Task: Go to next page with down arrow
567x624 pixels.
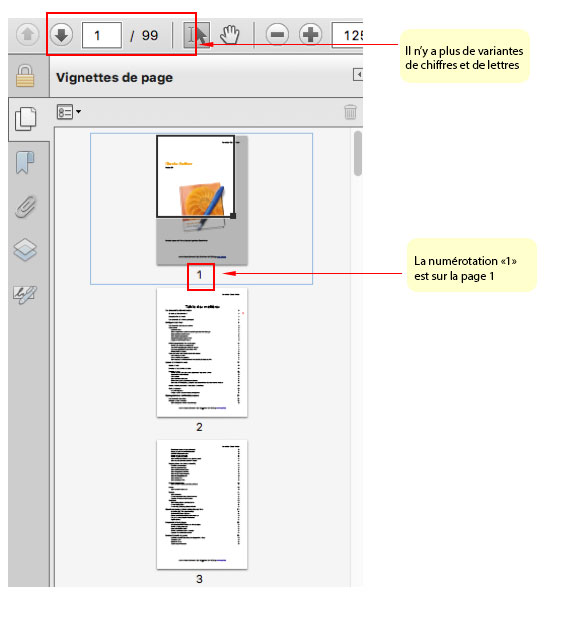Action: 61,35
